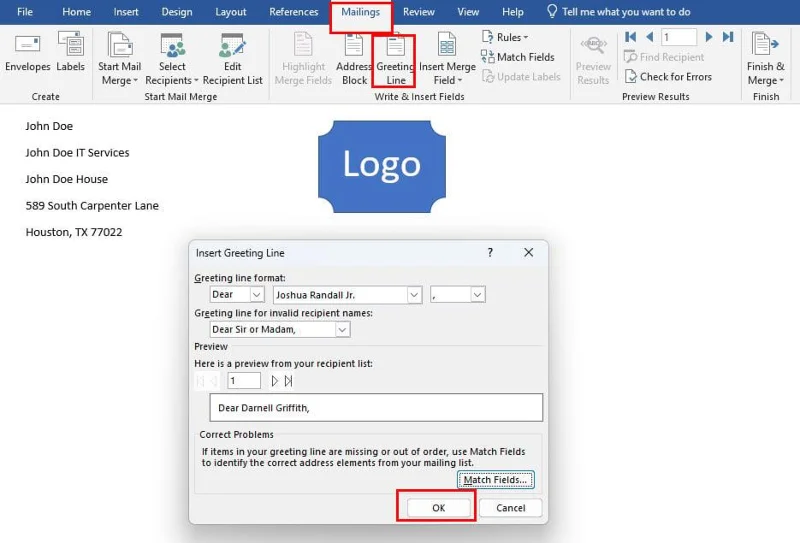Switch to the Insert tab
This screenshot has height=543, width=800.
click(126, 12)
